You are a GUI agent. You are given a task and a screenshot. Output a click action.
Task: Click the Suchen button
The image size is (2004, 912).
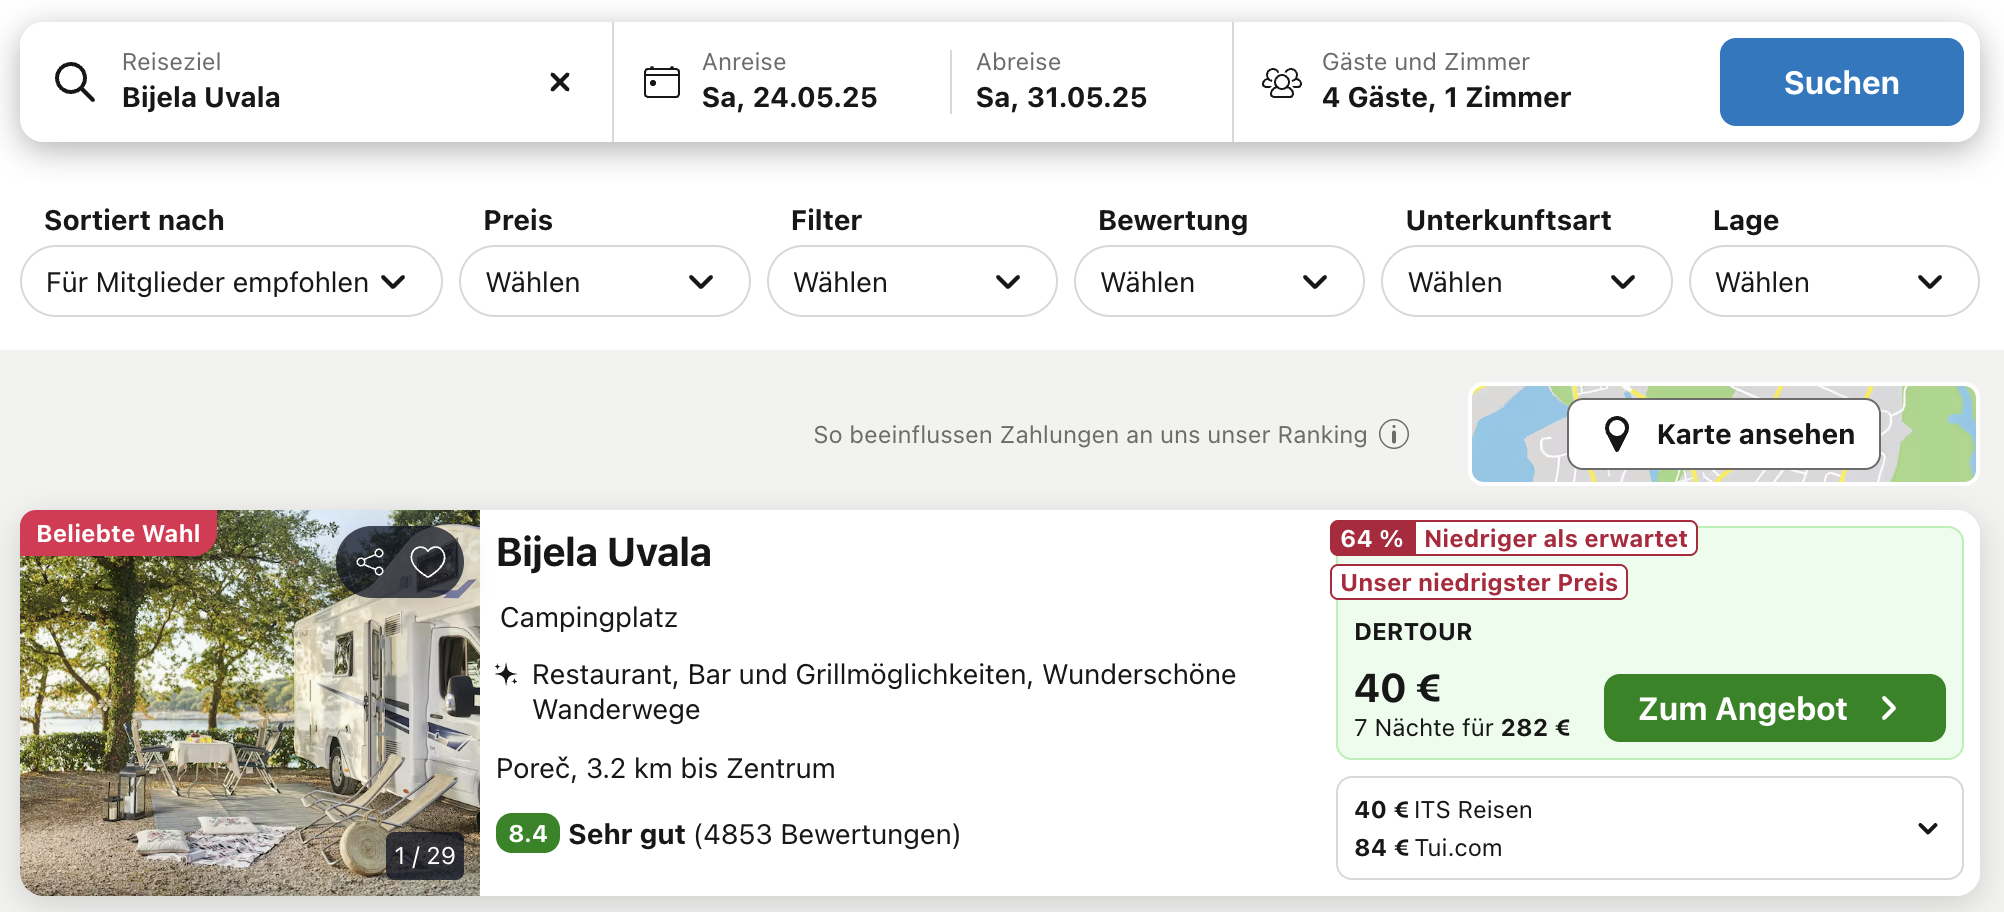[x=1841, y=82]
